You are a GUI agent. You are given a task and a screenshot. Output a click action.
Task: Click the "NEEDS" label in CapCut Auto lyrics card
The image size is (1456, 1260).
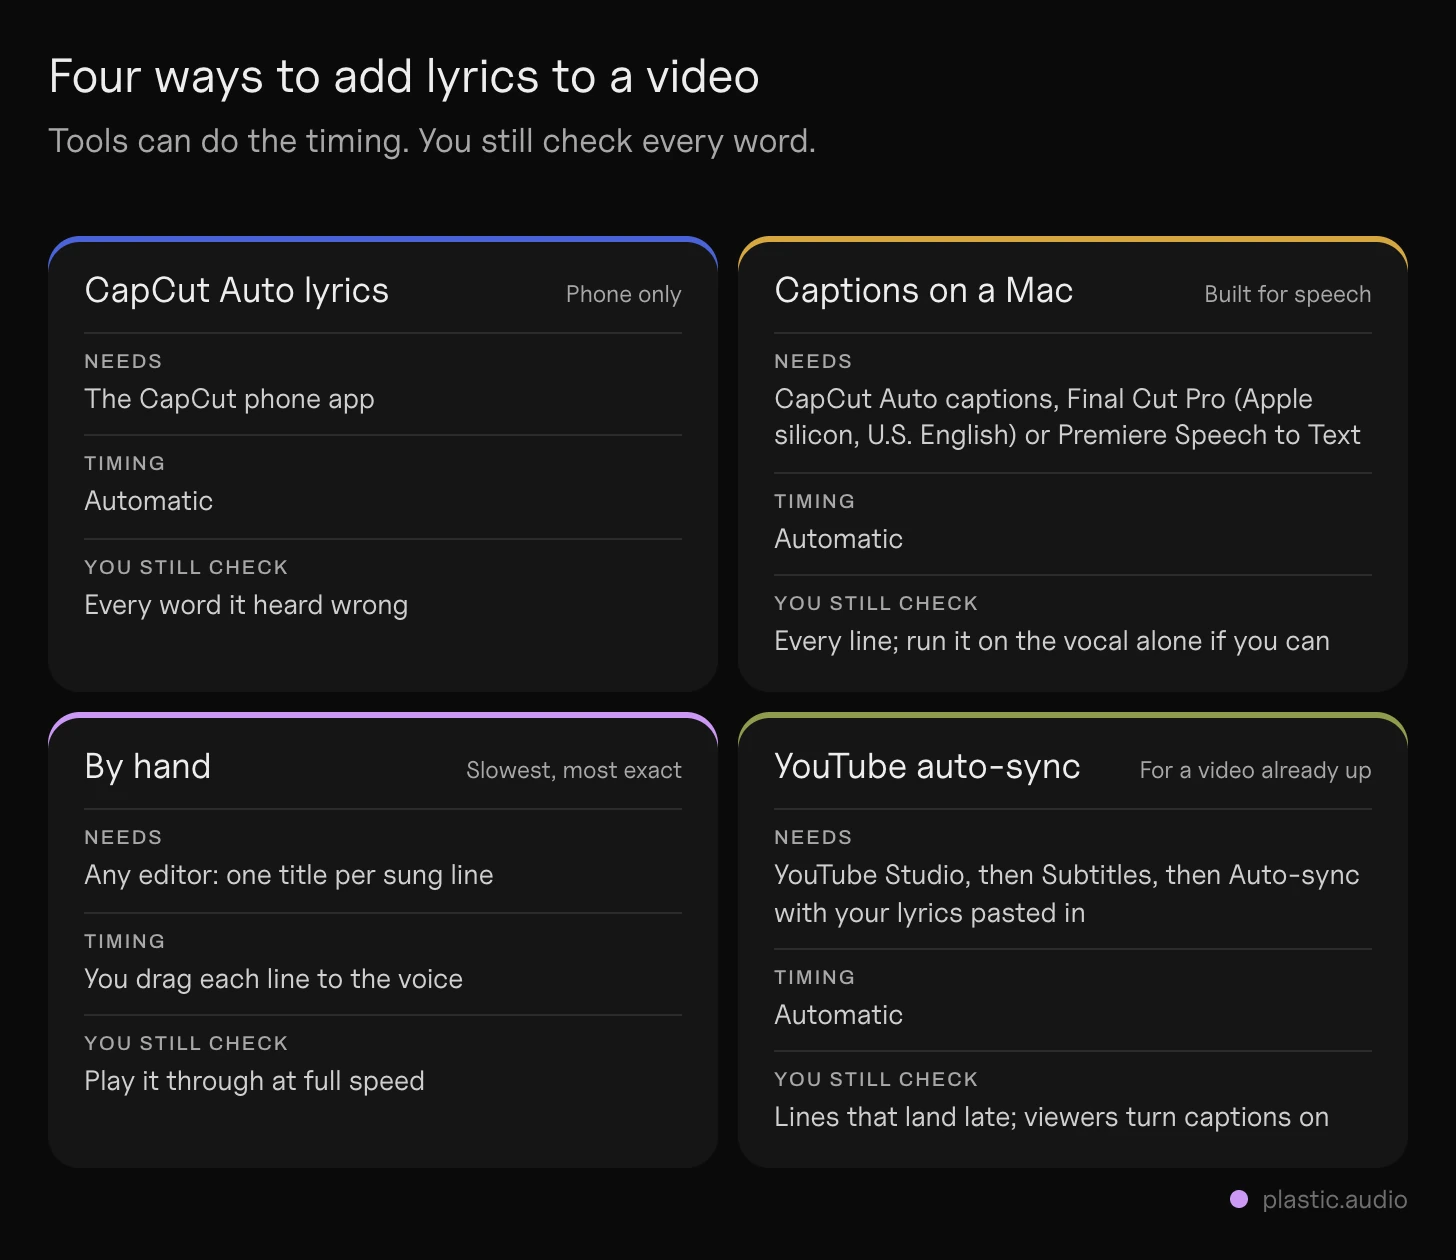coord(123,361)
